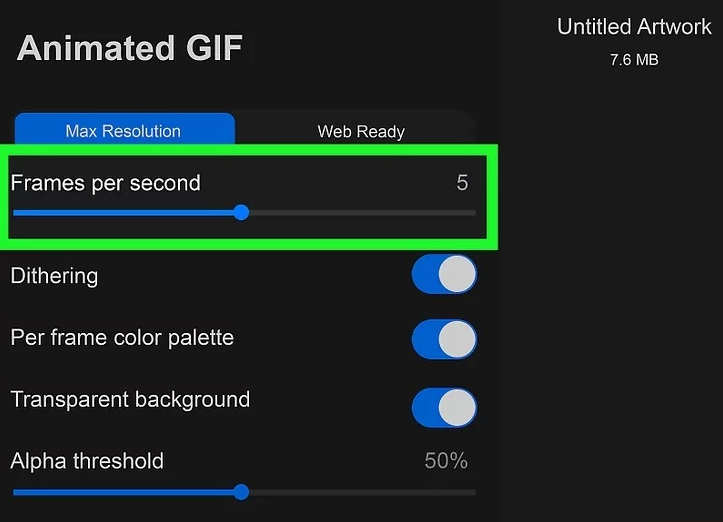
Task: Click the Untitled Artwork title
Action: 634,27
